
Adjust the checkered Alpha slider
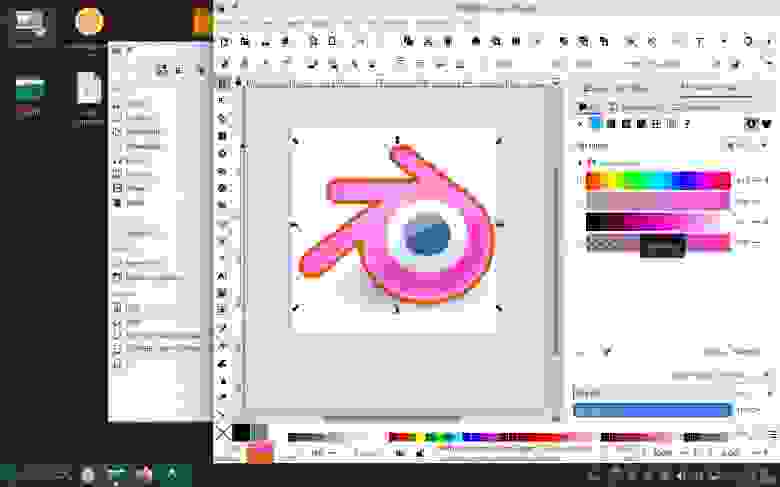coord(658,243)
